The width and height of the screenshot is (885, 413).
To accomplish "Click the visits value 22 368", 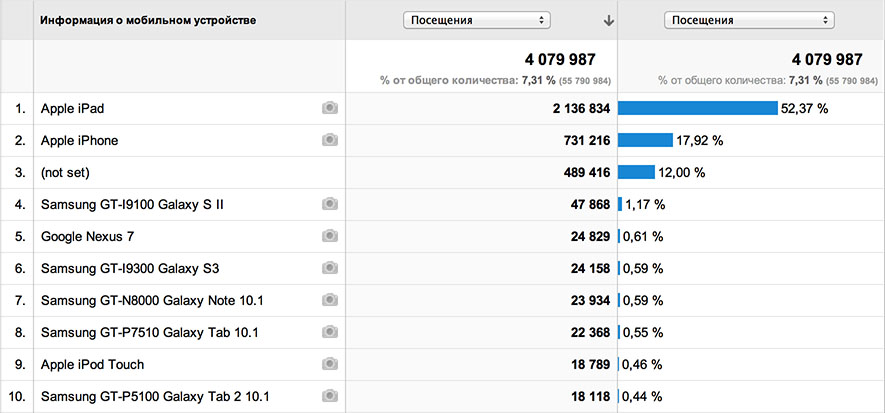I will (x=590, y=333).
